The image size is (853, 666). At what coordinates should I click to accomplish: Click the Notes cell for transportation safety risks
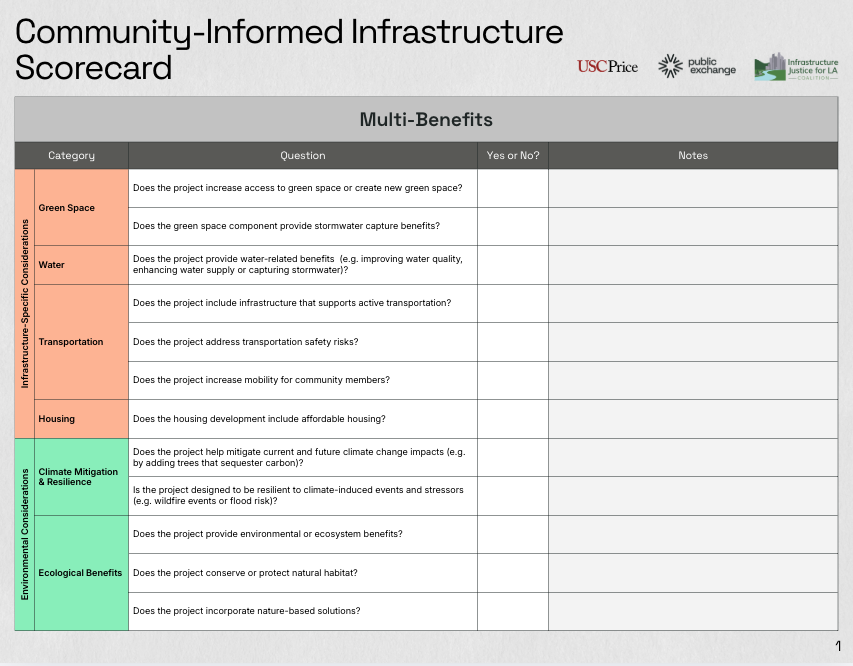click(x=692, y=342)
